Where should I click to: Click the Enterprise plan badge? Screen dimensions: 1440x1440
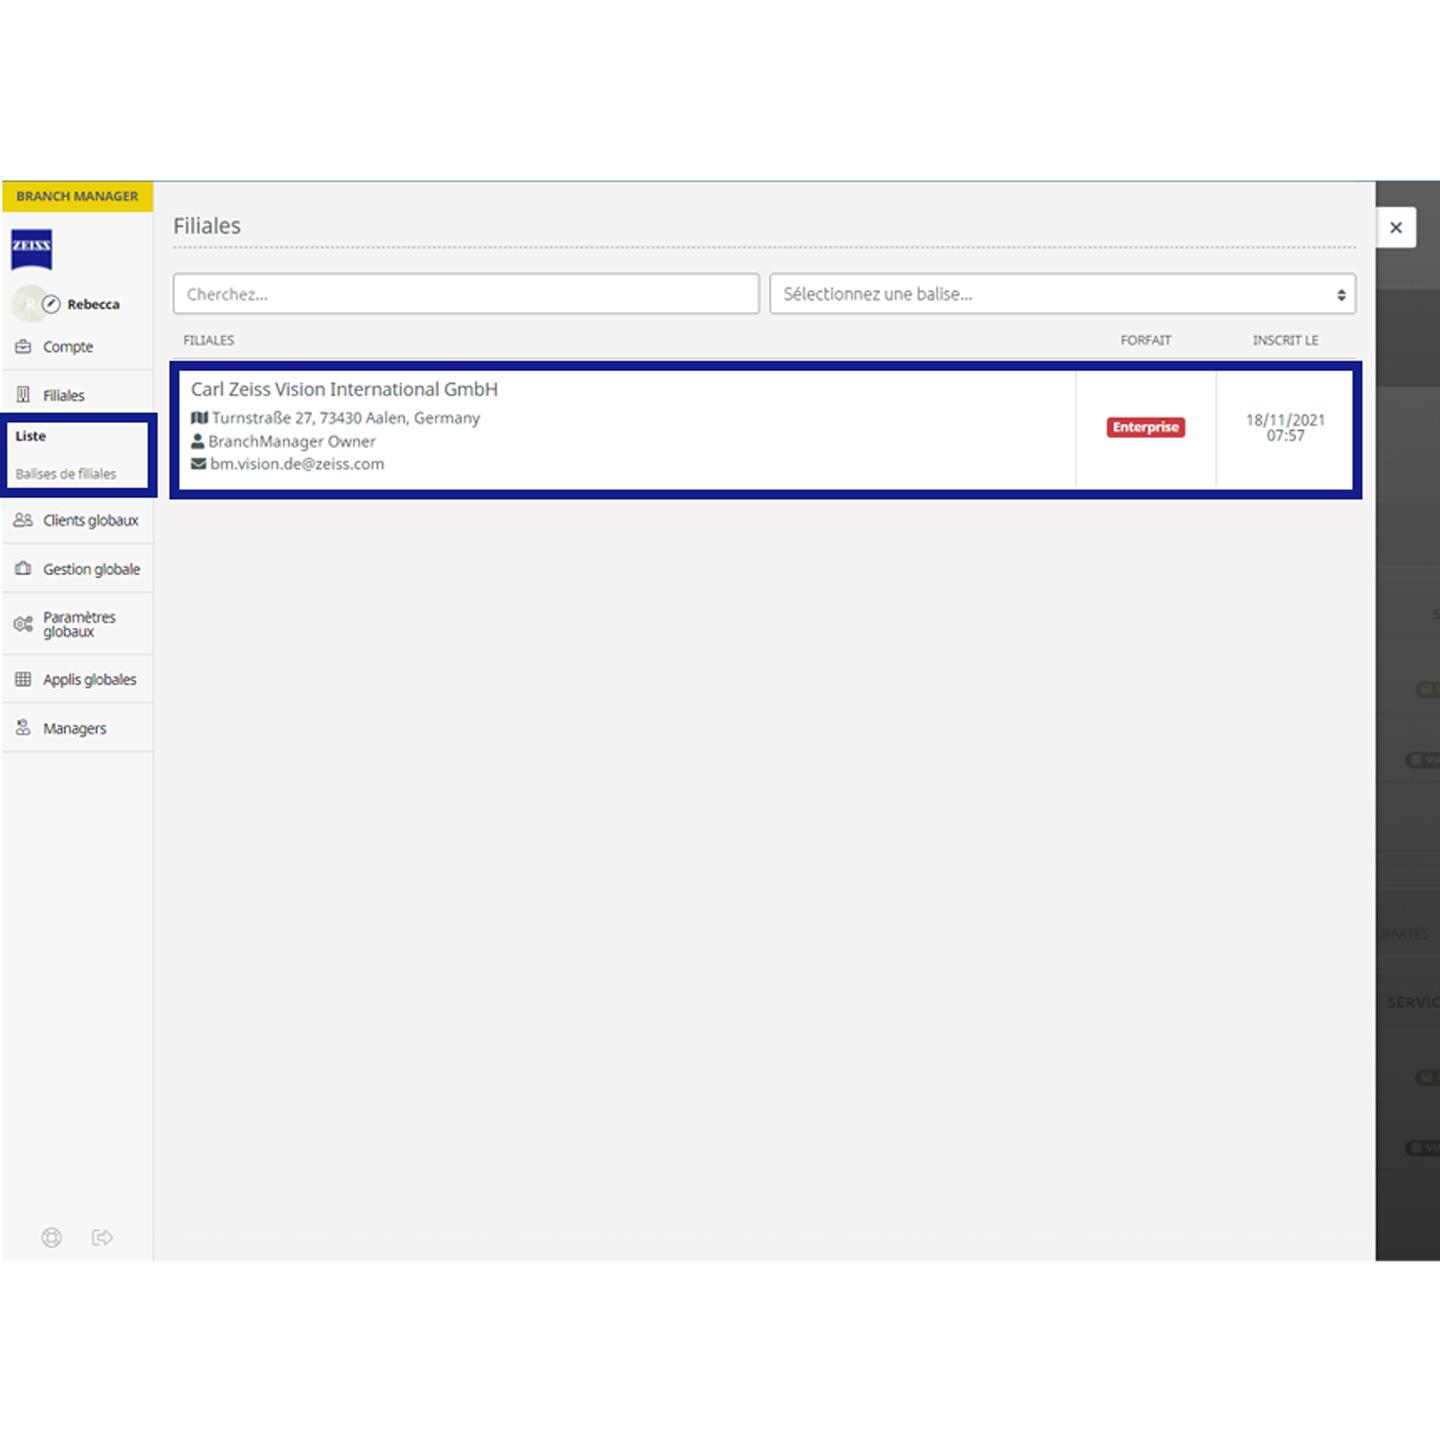[1146, 427]
